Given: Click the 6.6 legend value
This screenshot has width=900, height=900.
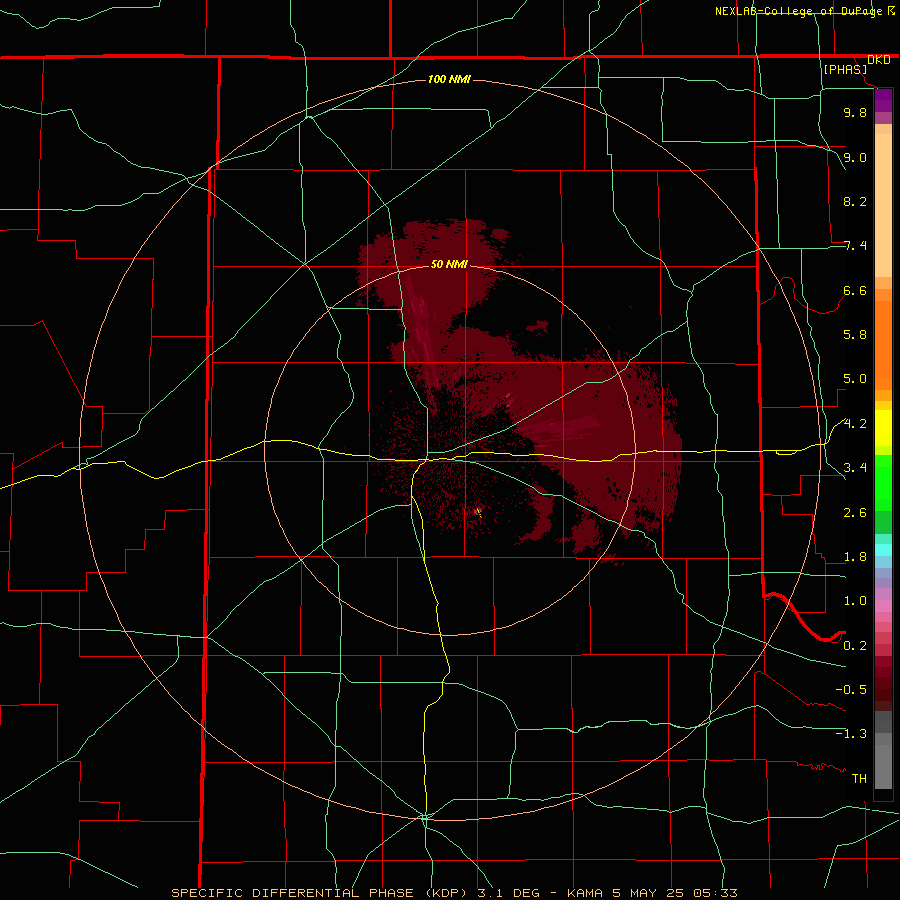Looking at the screenshot, I should pos(855,290).
